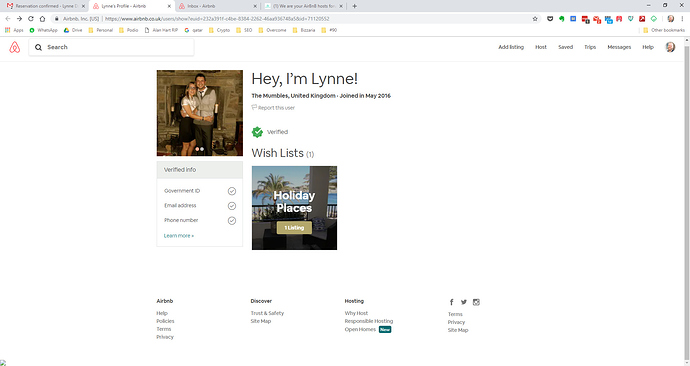
Task: Open the Evernote elephant extension icon
Action: click(x=562, y=18)
